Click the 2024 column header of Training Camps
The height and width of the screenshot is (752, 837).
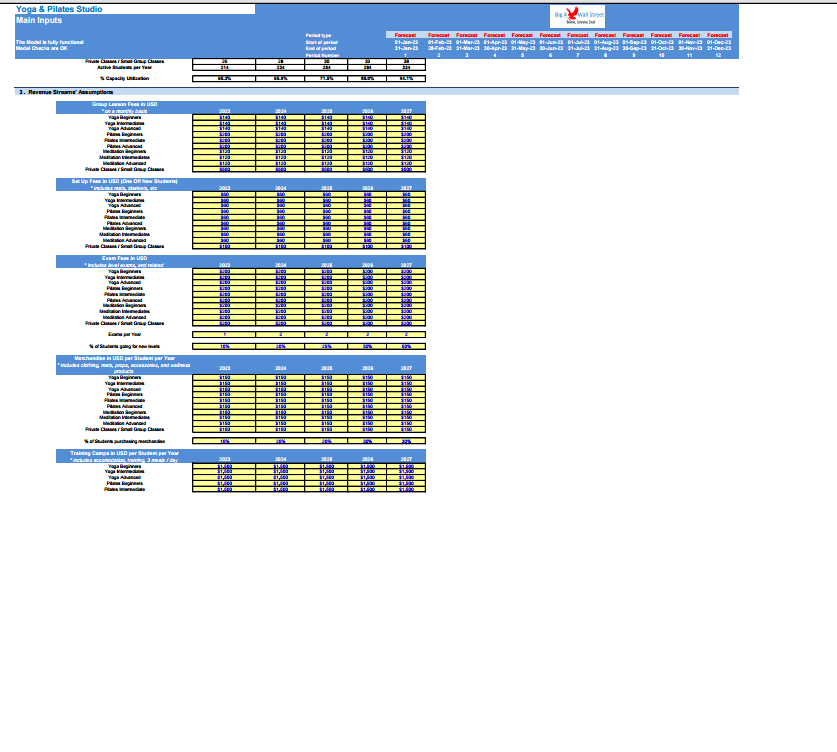(x=280, y=459)
